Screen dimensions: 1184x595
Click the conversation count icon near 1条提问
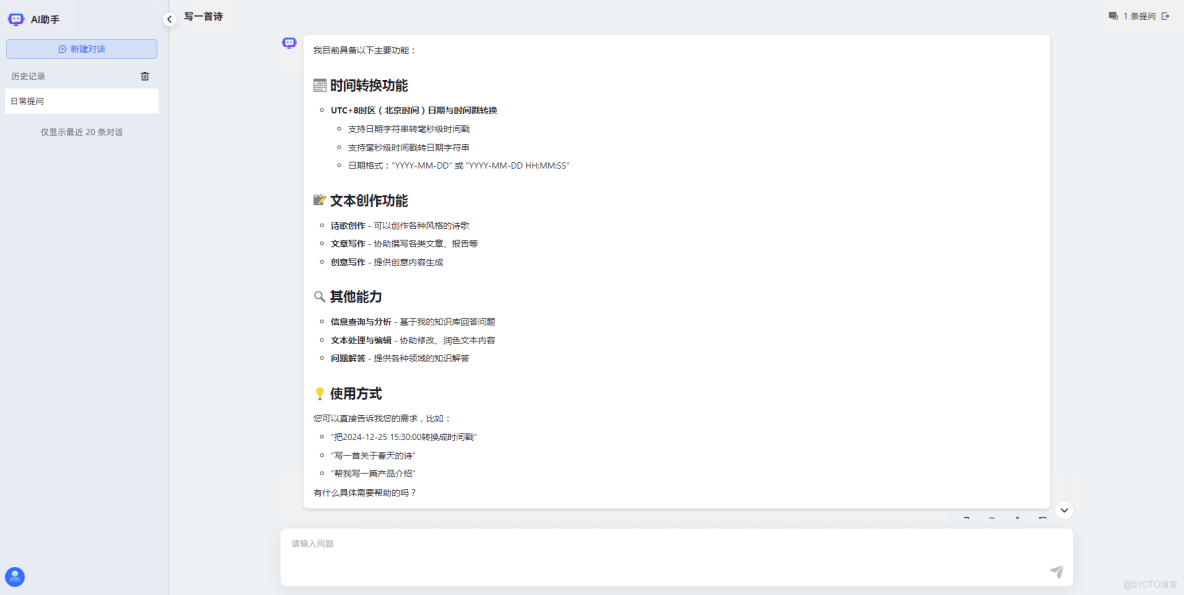pos(1113,15)
